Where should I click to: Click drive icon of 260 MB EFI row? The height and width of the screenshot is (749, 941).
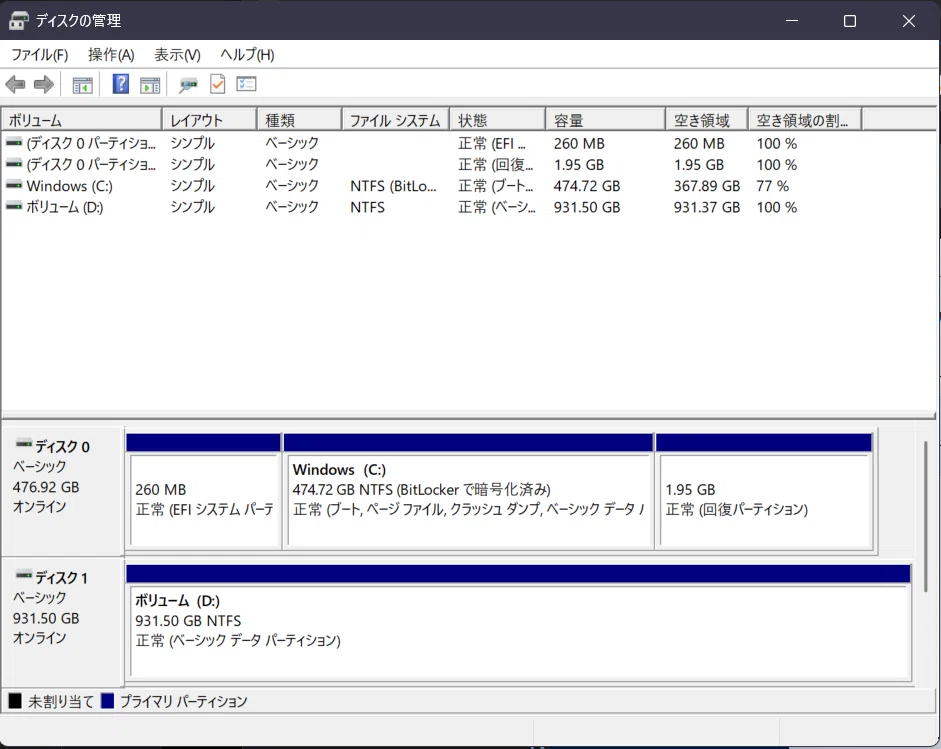coord(14,143)
